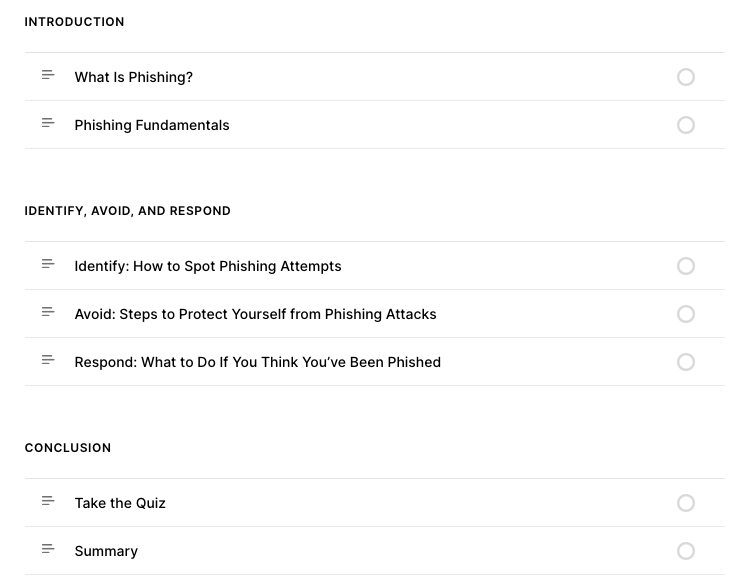Open Avoid: Steps to Protect Yourself lesson
738x588 pixels.
(x=255, y=314)
